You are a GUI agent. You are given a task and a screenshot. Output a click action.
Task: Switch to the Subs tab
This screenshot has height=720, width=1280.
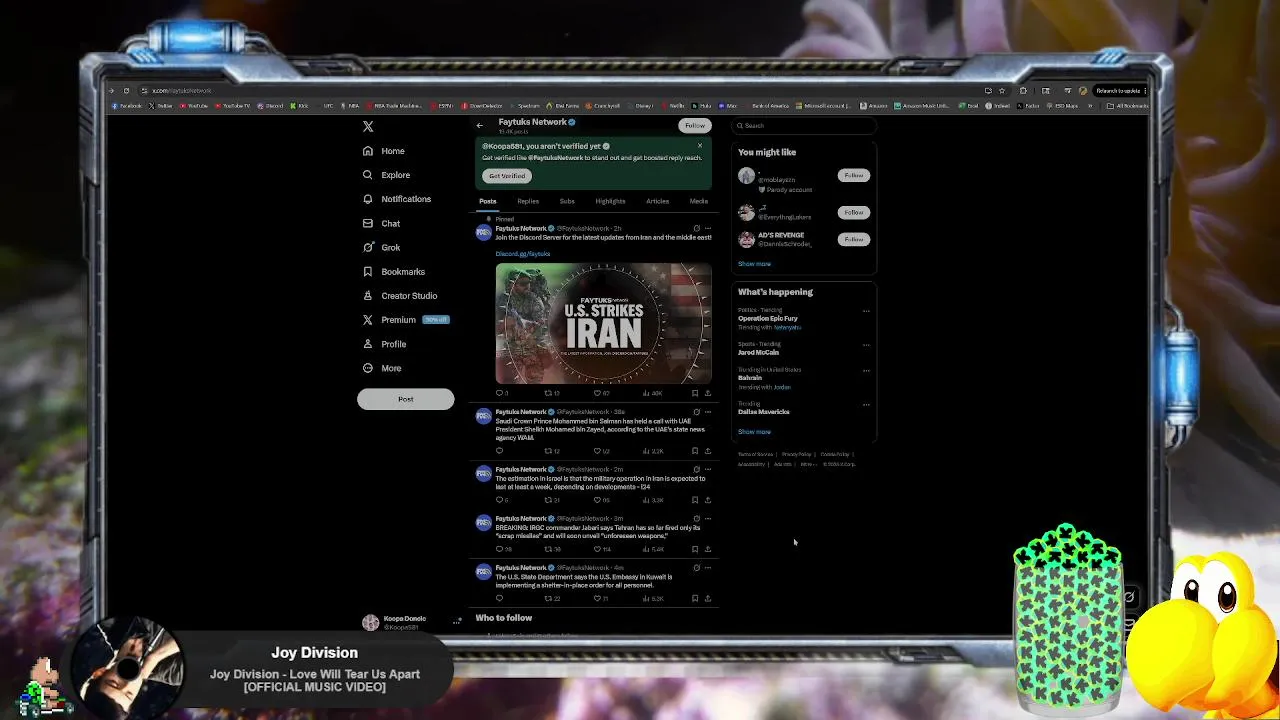[567, 201]
